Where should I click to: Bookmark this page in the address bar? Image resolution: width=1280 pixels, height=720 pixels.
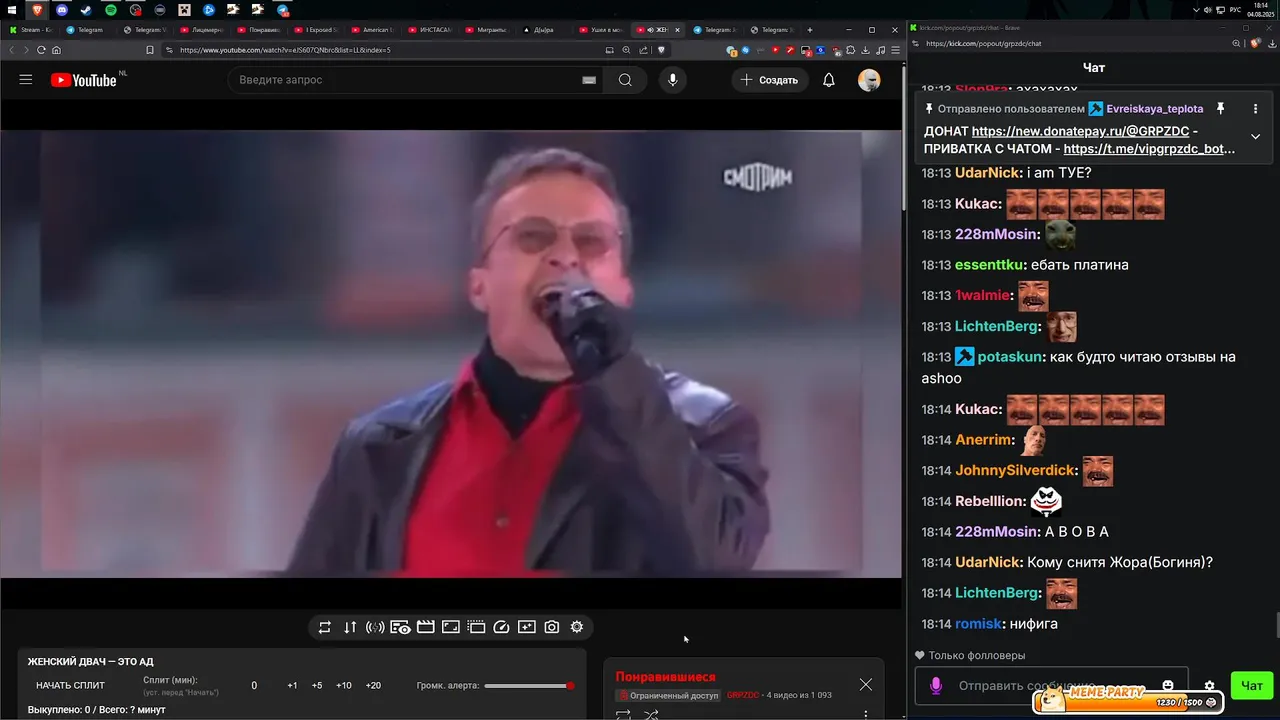point(150,50)
